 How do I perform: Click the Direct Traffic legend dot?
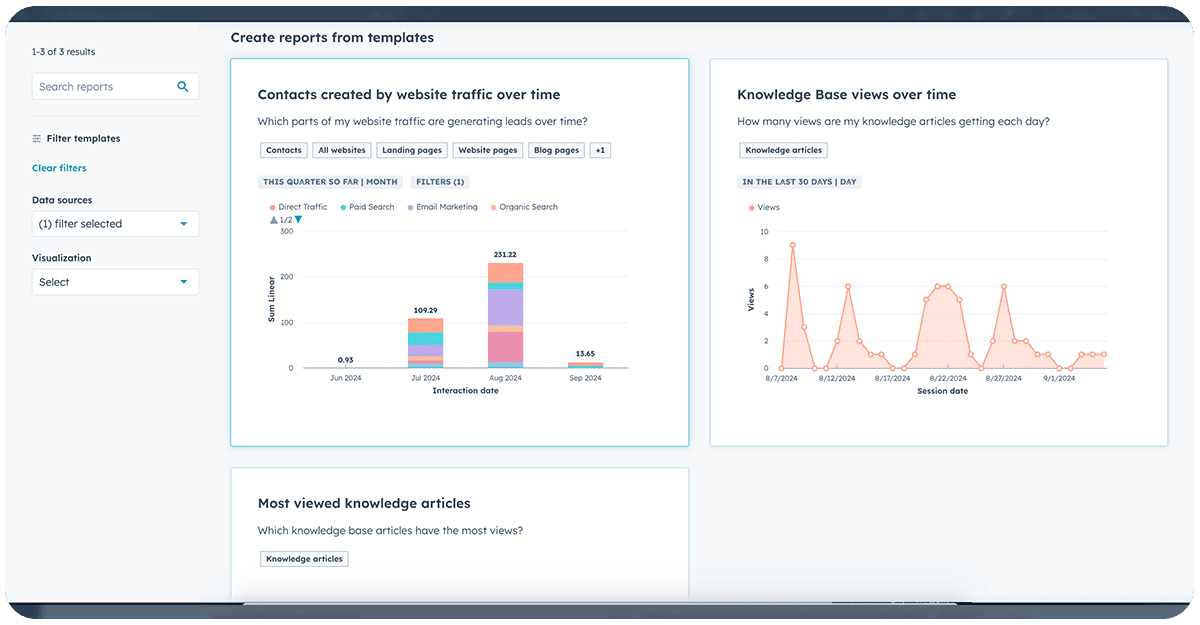click(272, 207)
